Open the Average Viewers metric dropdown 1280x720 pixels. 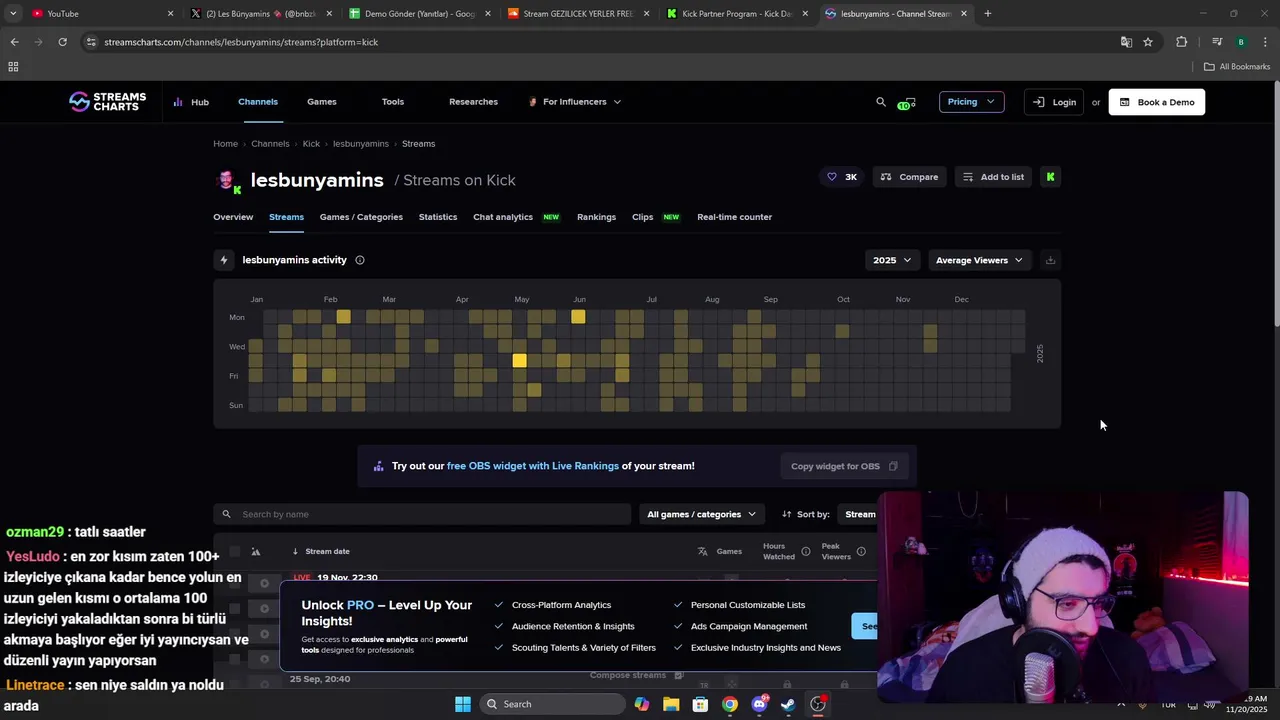(x=979, y=260)
